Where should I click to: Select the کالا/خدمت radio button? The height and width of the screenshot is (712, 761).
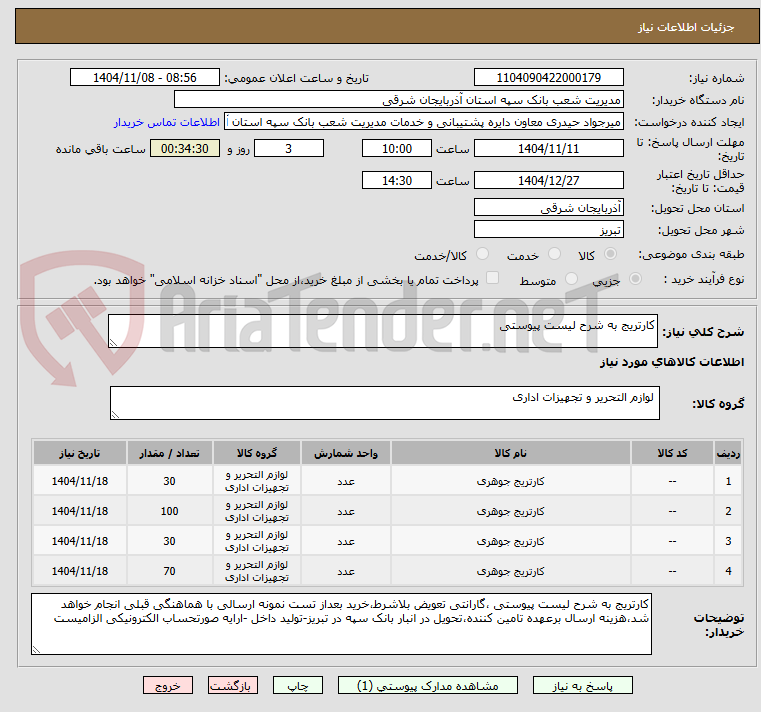482,254
